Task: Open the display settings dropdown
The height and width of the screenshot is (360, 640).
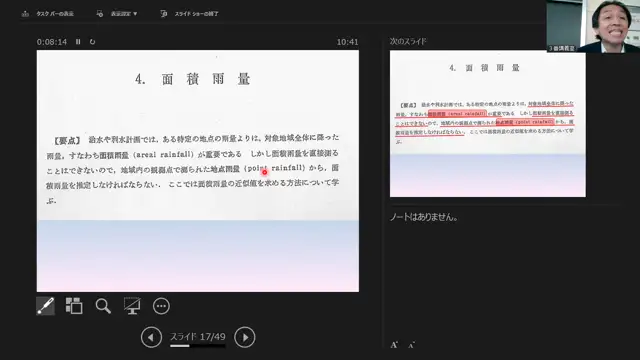Action: 117,13
